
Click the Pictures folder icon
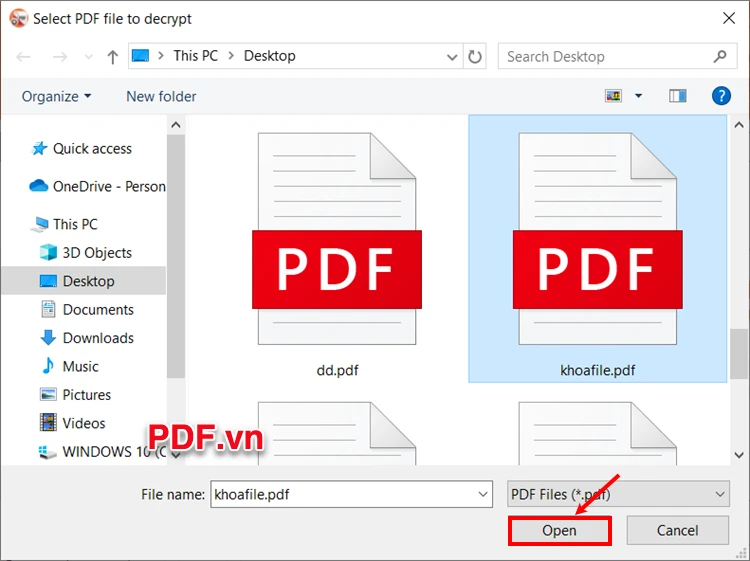click(48, 395)
